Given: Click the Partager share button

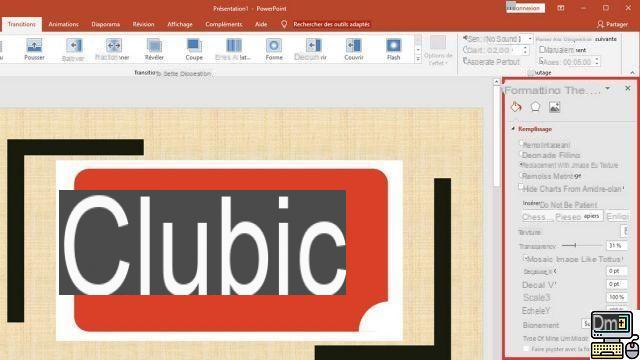Looking at the screenshot, I should (612, 24).
